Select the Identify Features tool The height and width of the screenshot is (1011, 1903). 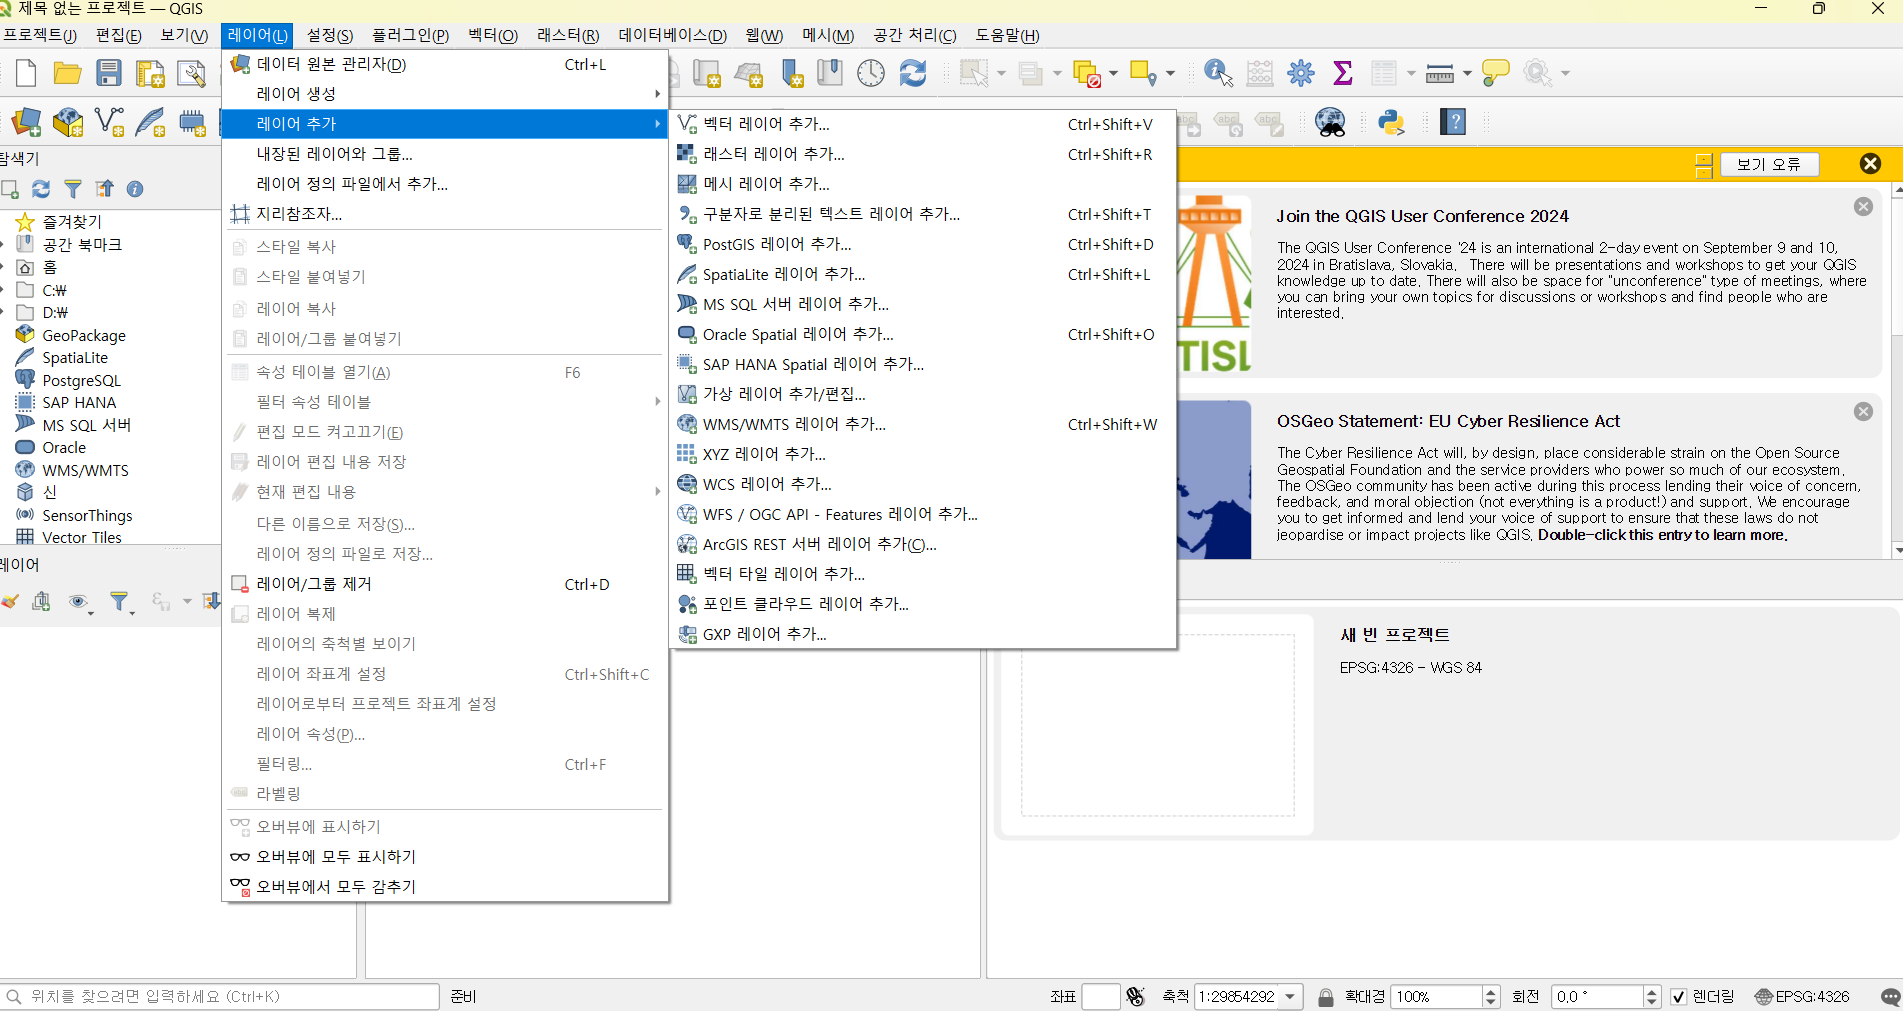pos(1218,73)
